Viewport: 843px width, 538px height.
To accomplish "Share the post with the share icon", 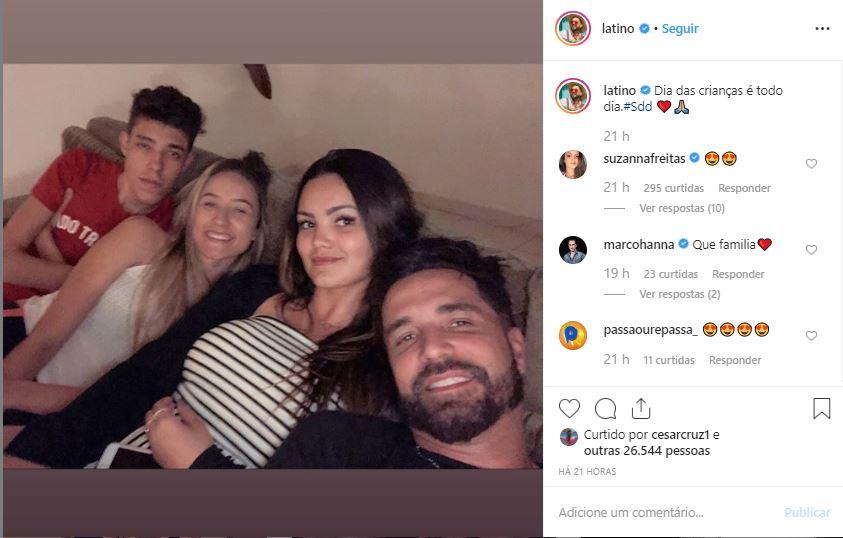I will click(641, 408).
